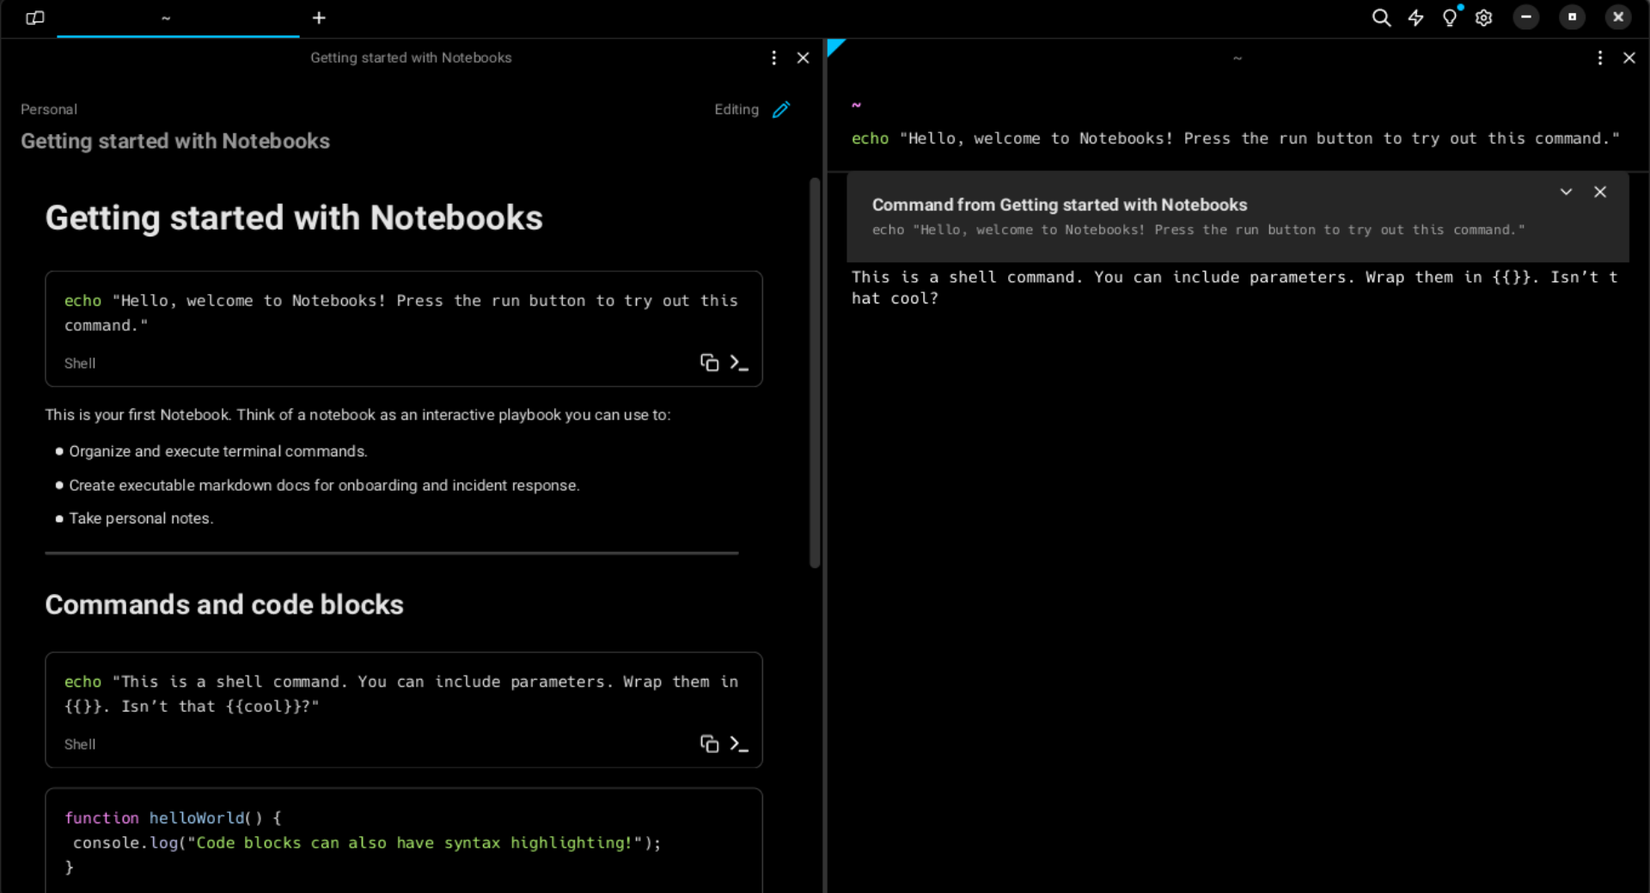Run the second shell command with parameters
Screen dimensions: 1650x893
[x=739, y=744]
